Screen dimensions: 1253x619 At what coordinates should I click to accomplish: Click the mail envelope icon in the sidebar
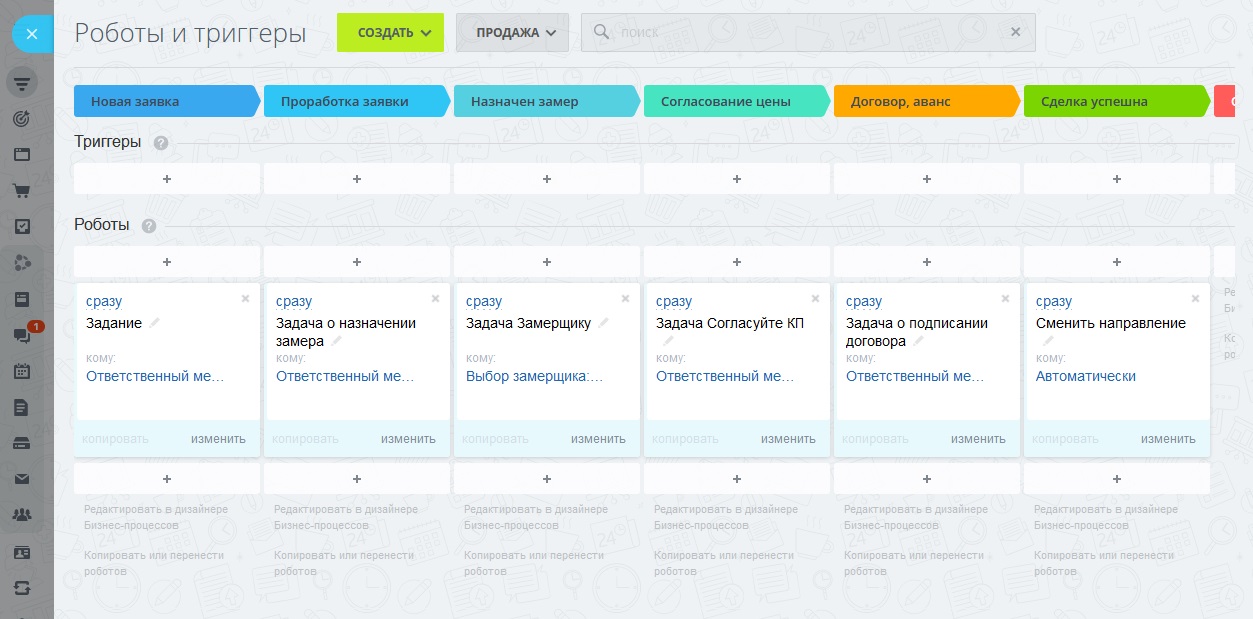[21, 479]
